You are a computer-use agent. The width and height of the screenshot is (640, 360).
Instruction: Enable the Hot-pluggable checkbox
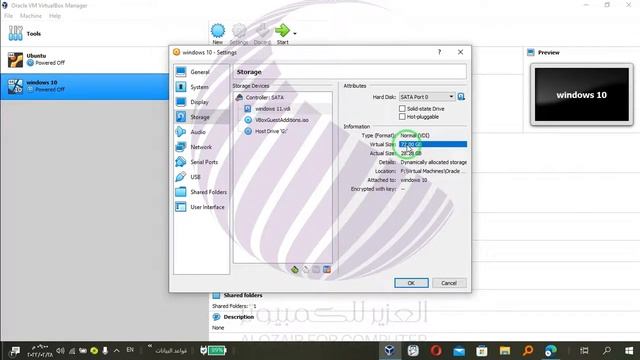[x=402, y=117]
